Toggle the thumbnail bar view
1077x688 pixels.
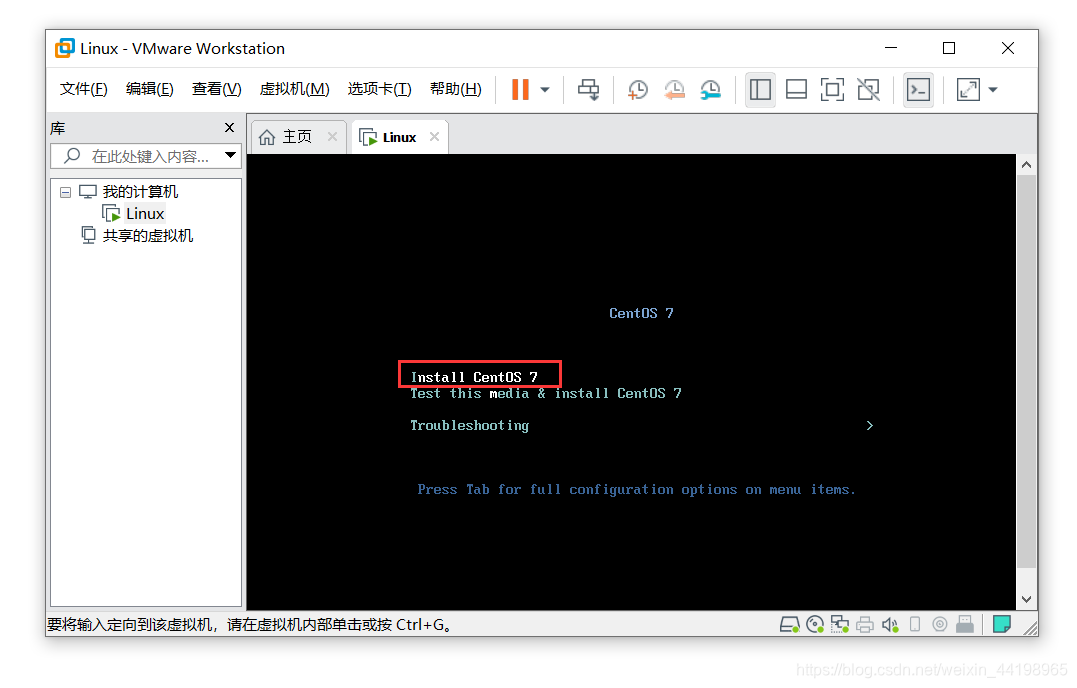[x=796, y=89]
